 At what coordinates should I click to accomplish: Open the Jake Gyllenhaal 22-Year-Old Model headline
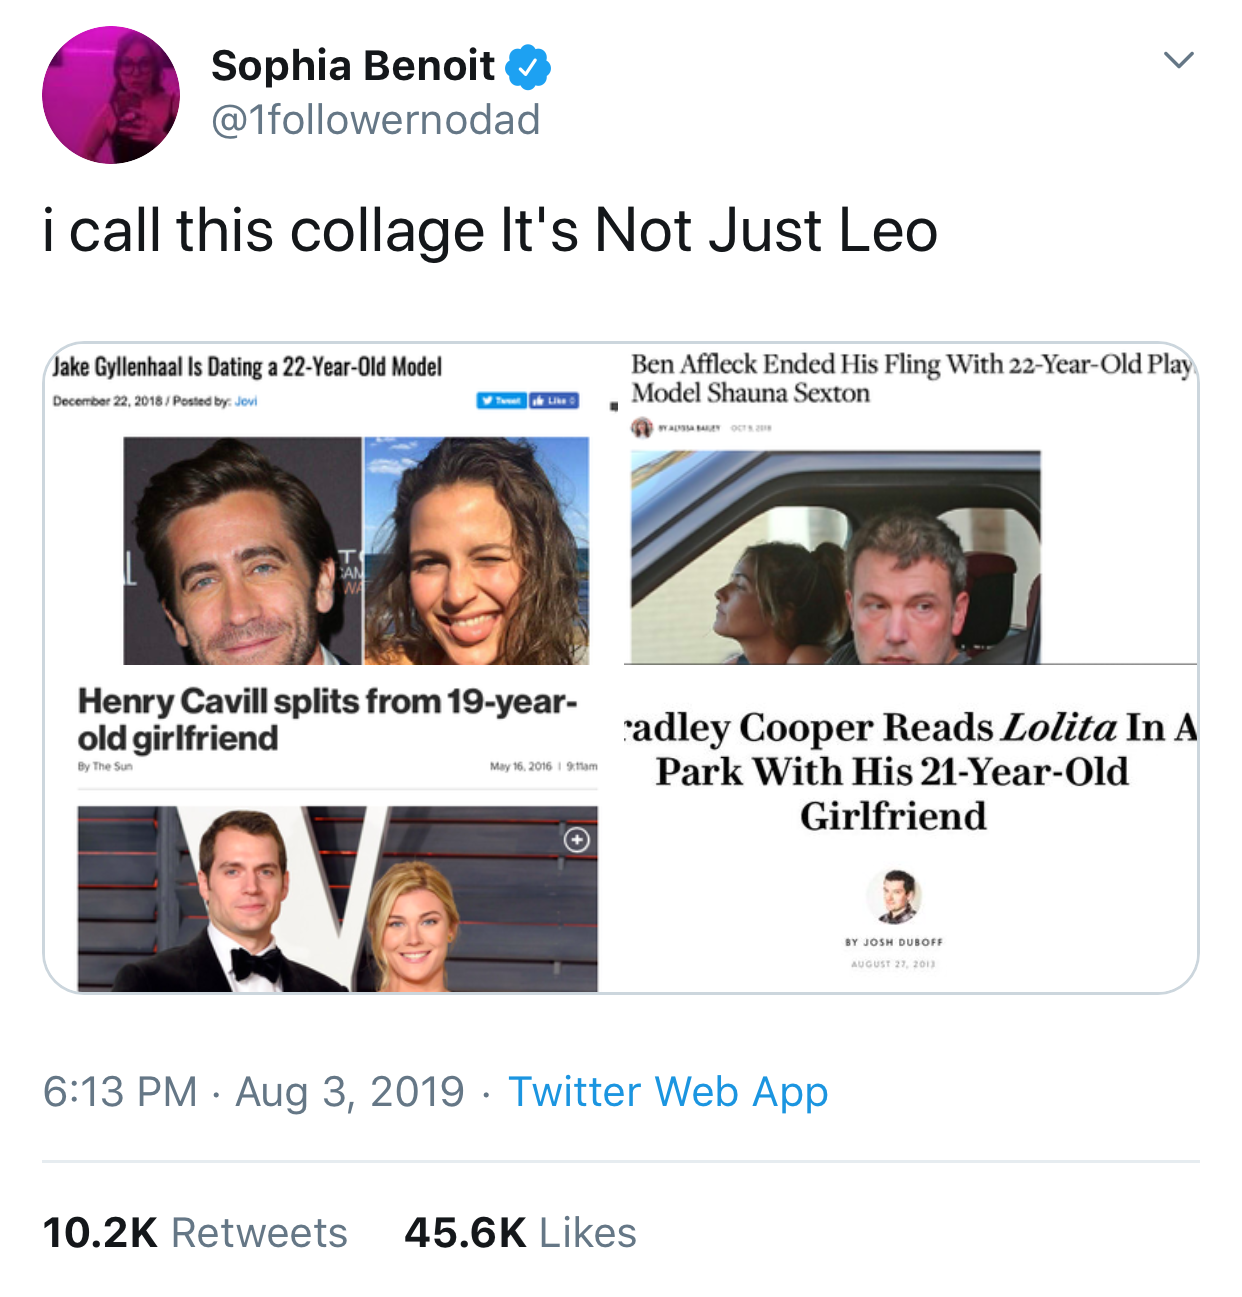coord(247,367)
